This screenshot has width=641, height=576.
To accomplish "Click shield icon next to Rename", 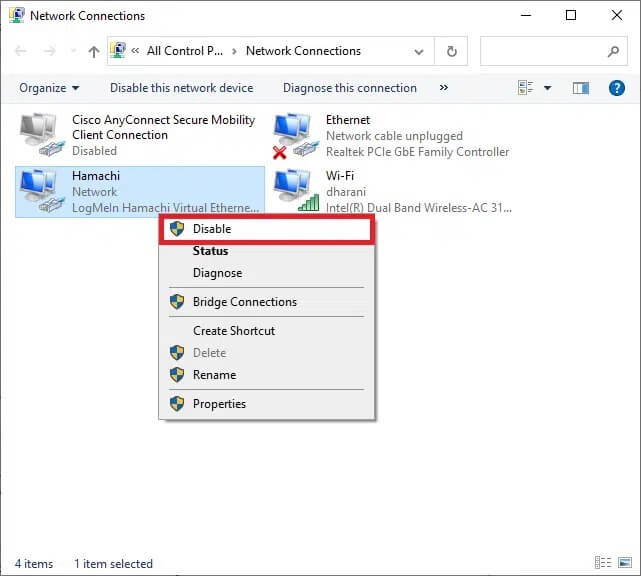I will [177, 374].
